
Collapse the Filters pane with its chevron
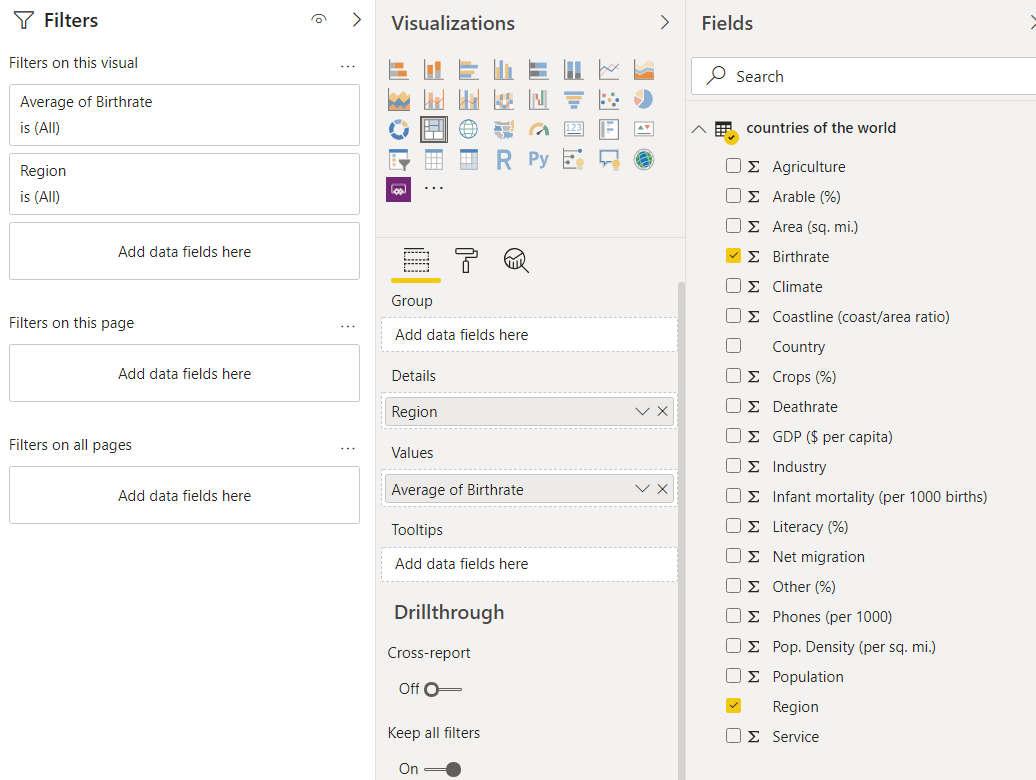coord(357,20)
